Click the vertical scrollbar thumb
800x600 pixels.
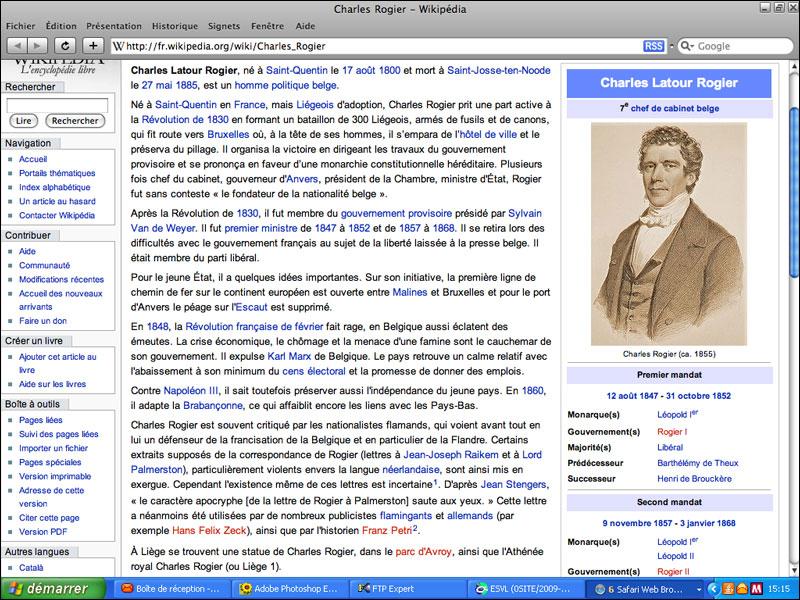tap(794, 193)
